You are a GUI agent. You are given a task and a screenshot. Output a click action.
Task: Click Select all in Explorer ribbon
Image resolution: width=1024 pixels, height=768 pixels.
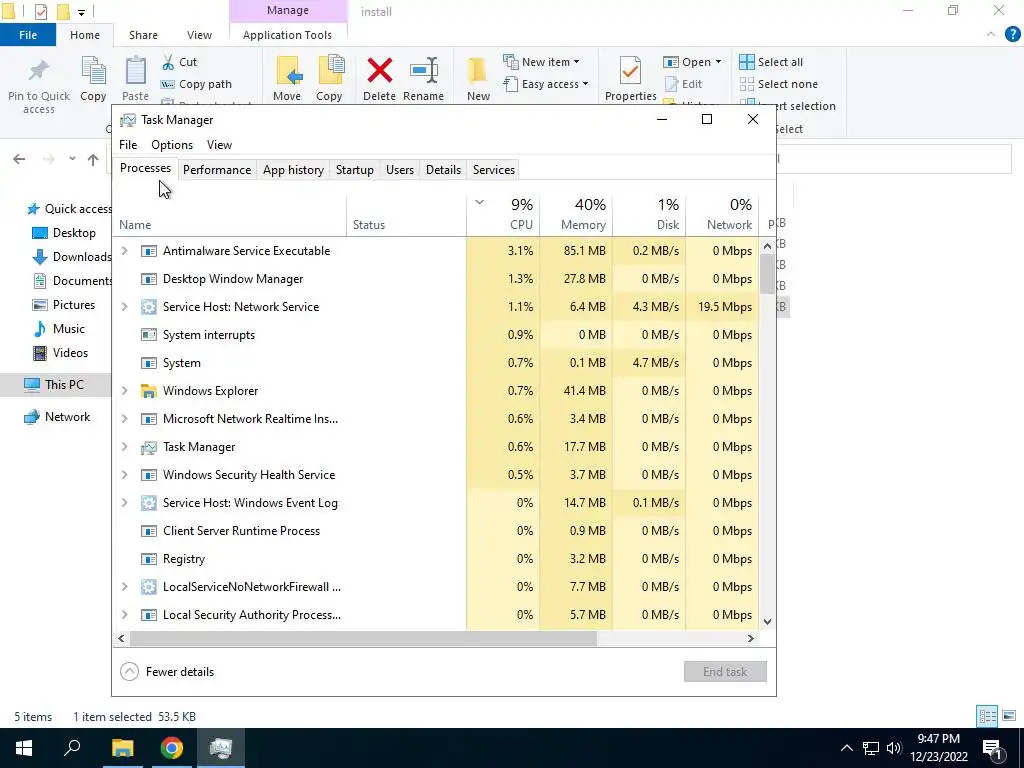pos(771,62)
